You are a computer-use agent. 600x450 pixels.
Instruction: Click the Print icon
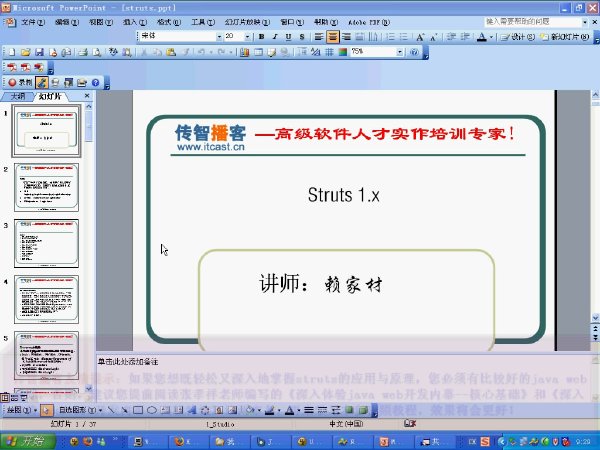pos(83,52)
